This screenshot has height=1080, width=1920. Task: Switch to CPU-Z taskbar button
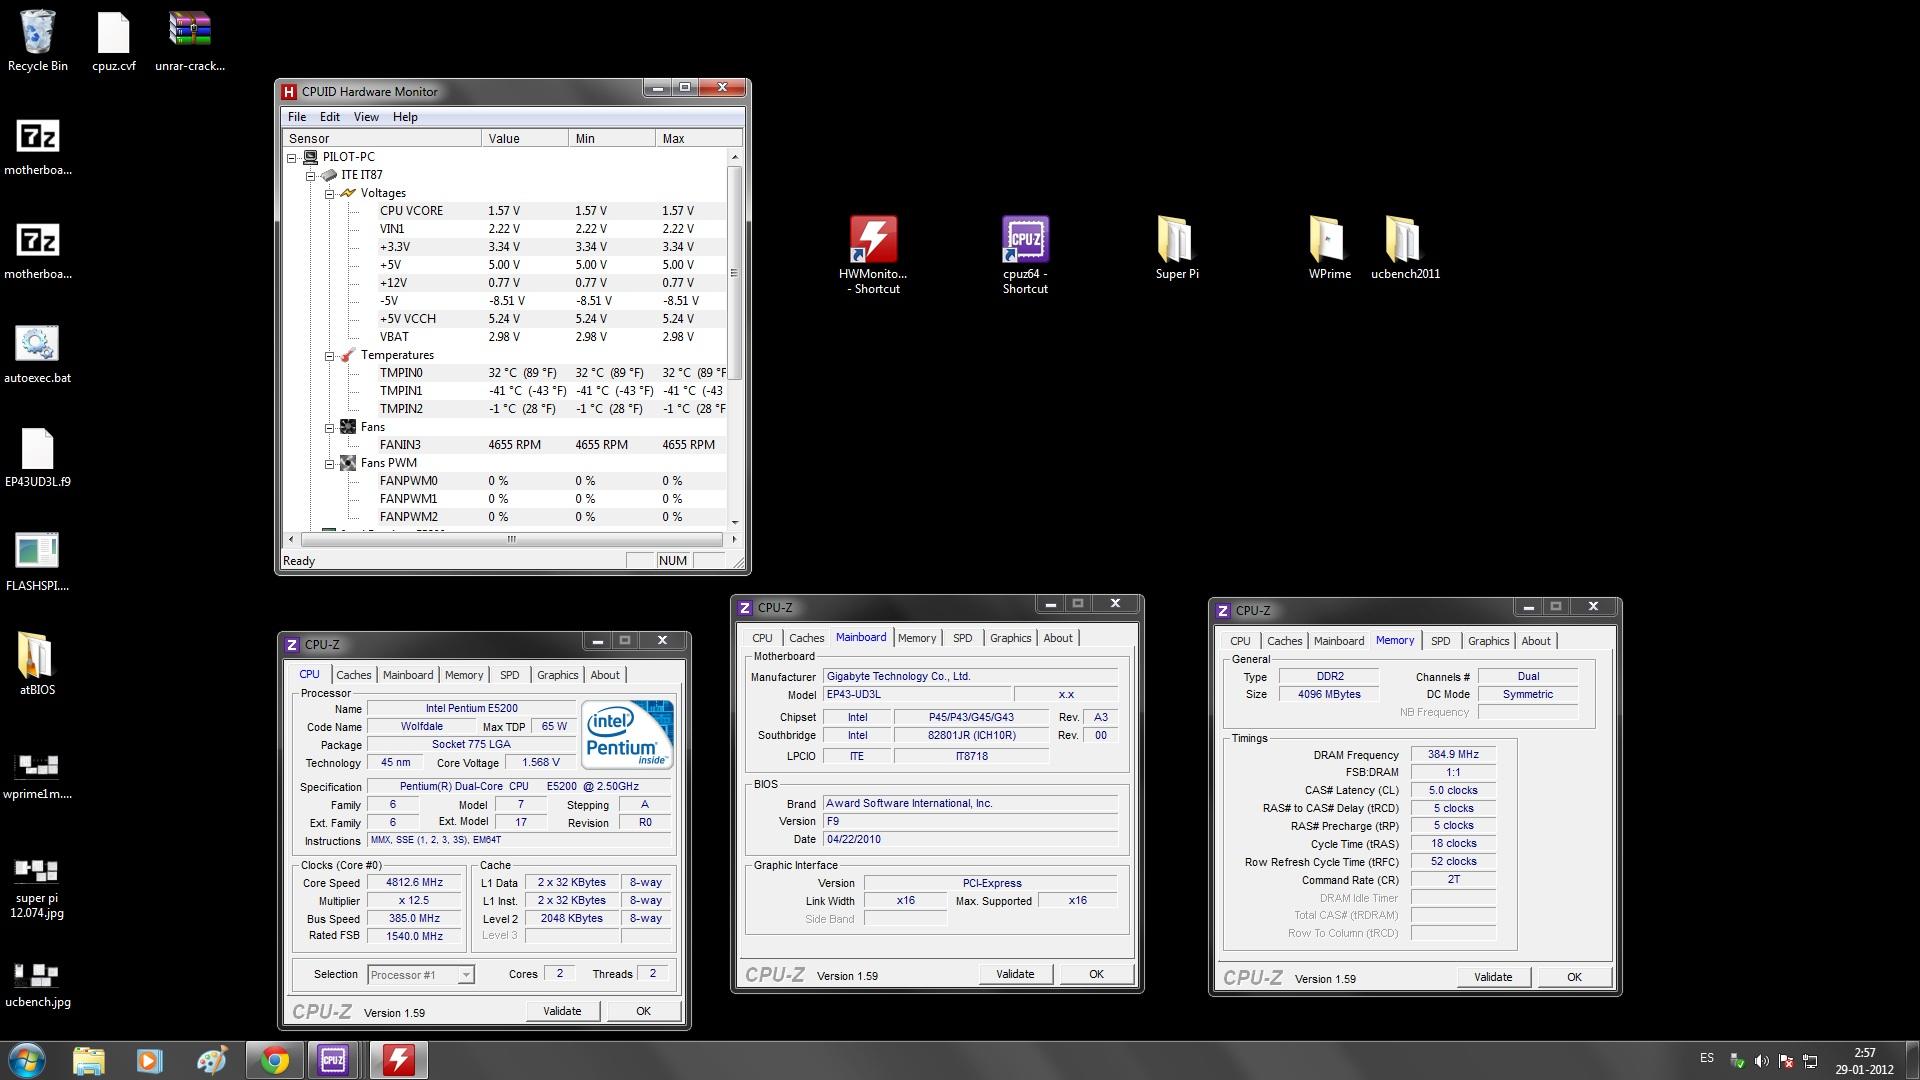333,1060
